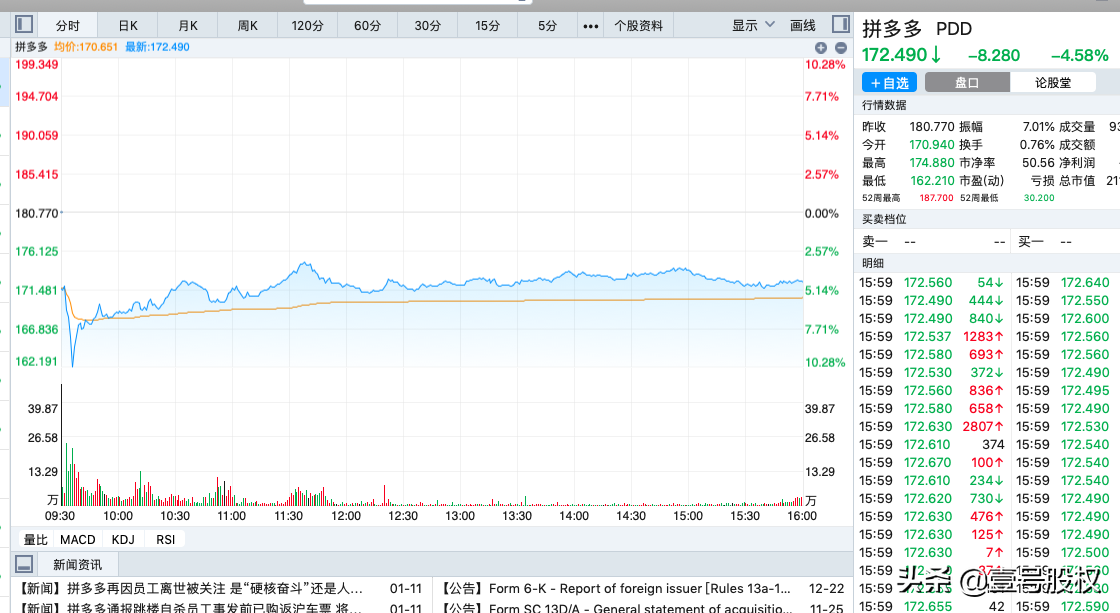Switch to 月K monthly chart tab
The width and height of the screenshot is (1120, 613).
click(x=188, y=26)
